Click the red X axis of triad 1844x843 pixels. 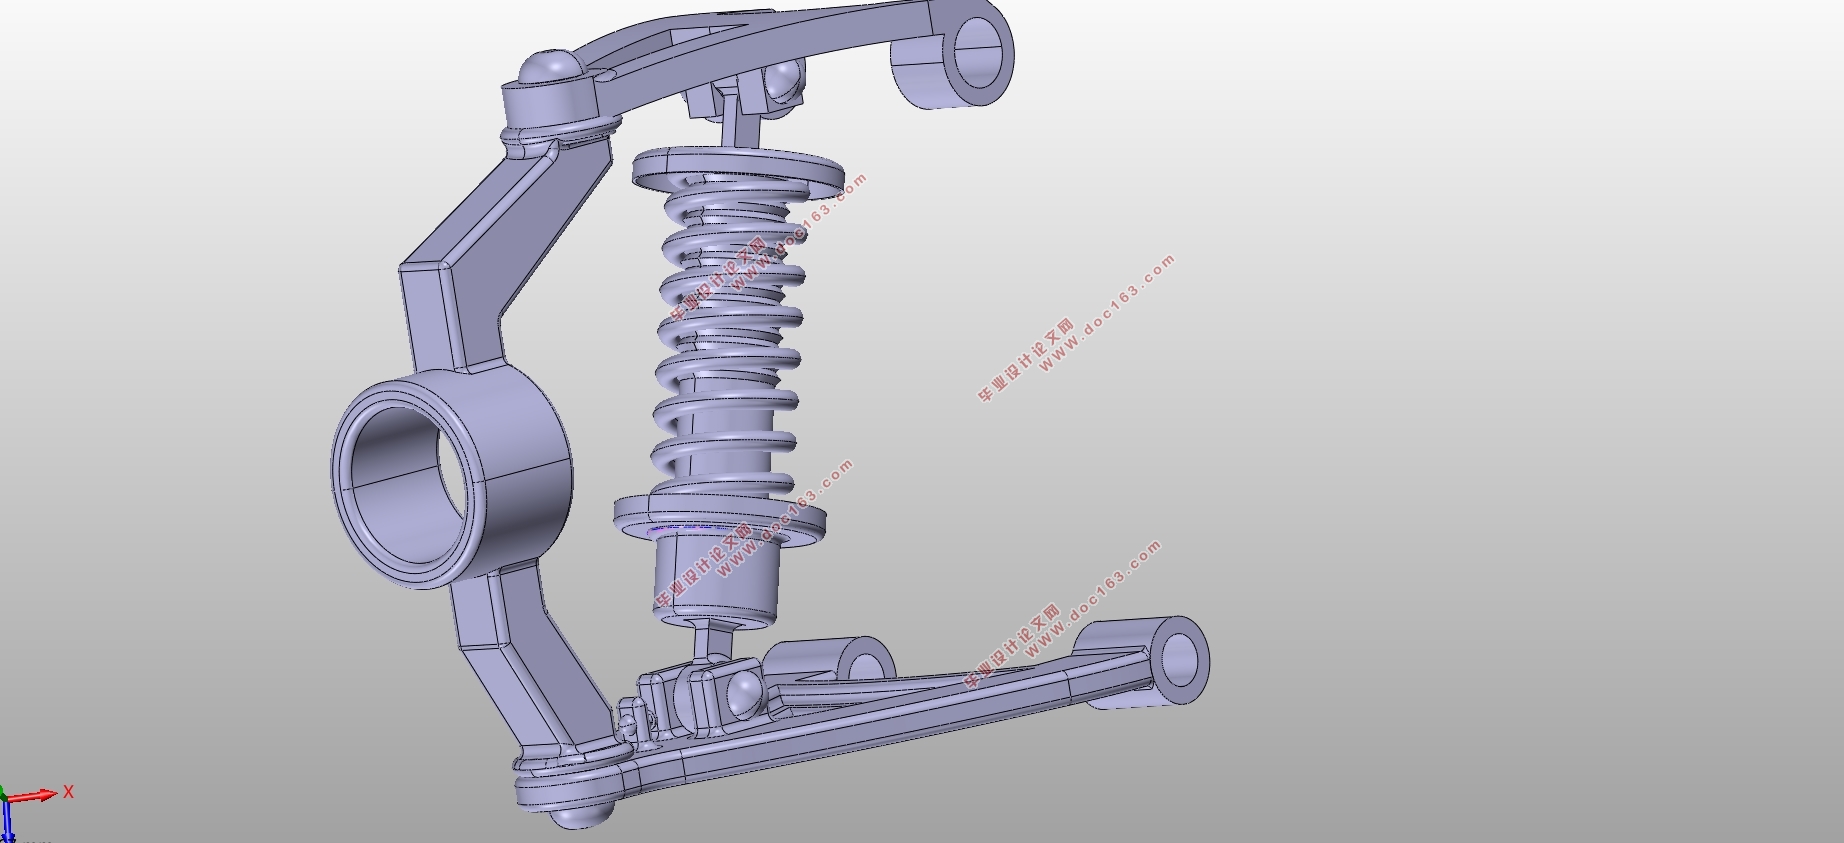pyautogui.click(x=32, y=797)
